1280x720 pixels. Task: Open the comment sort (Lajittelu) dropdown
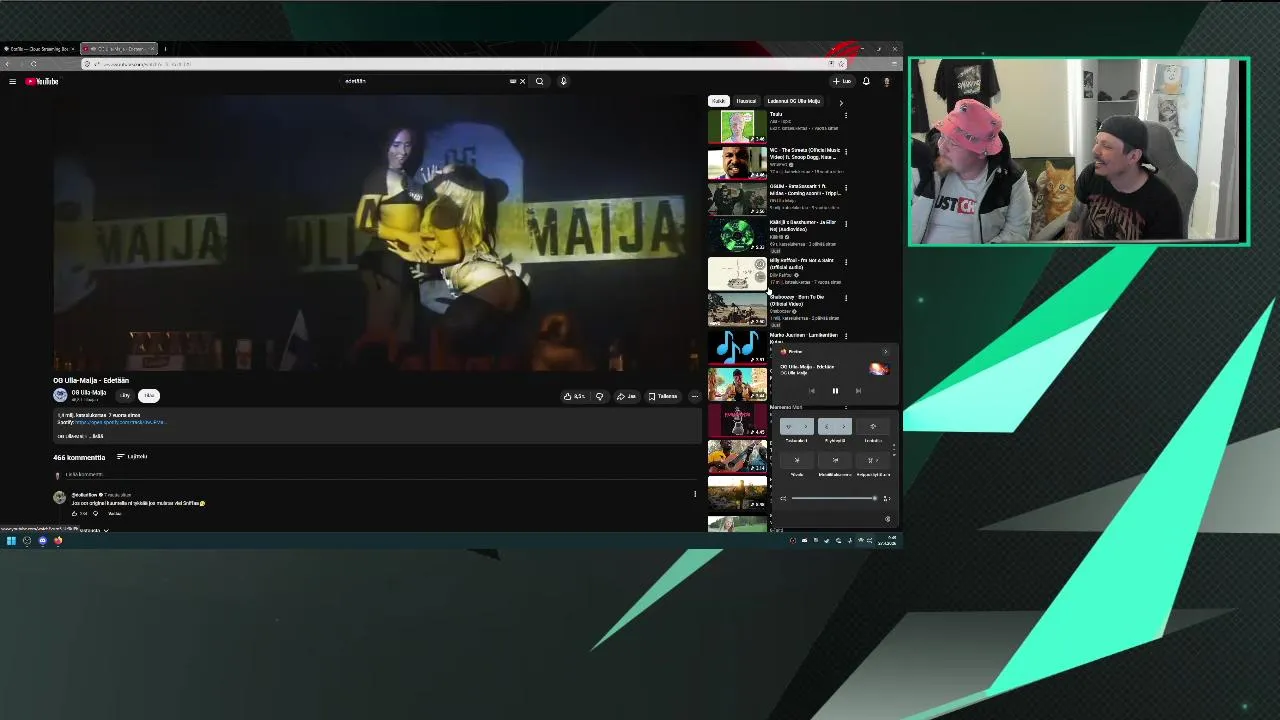132,456
